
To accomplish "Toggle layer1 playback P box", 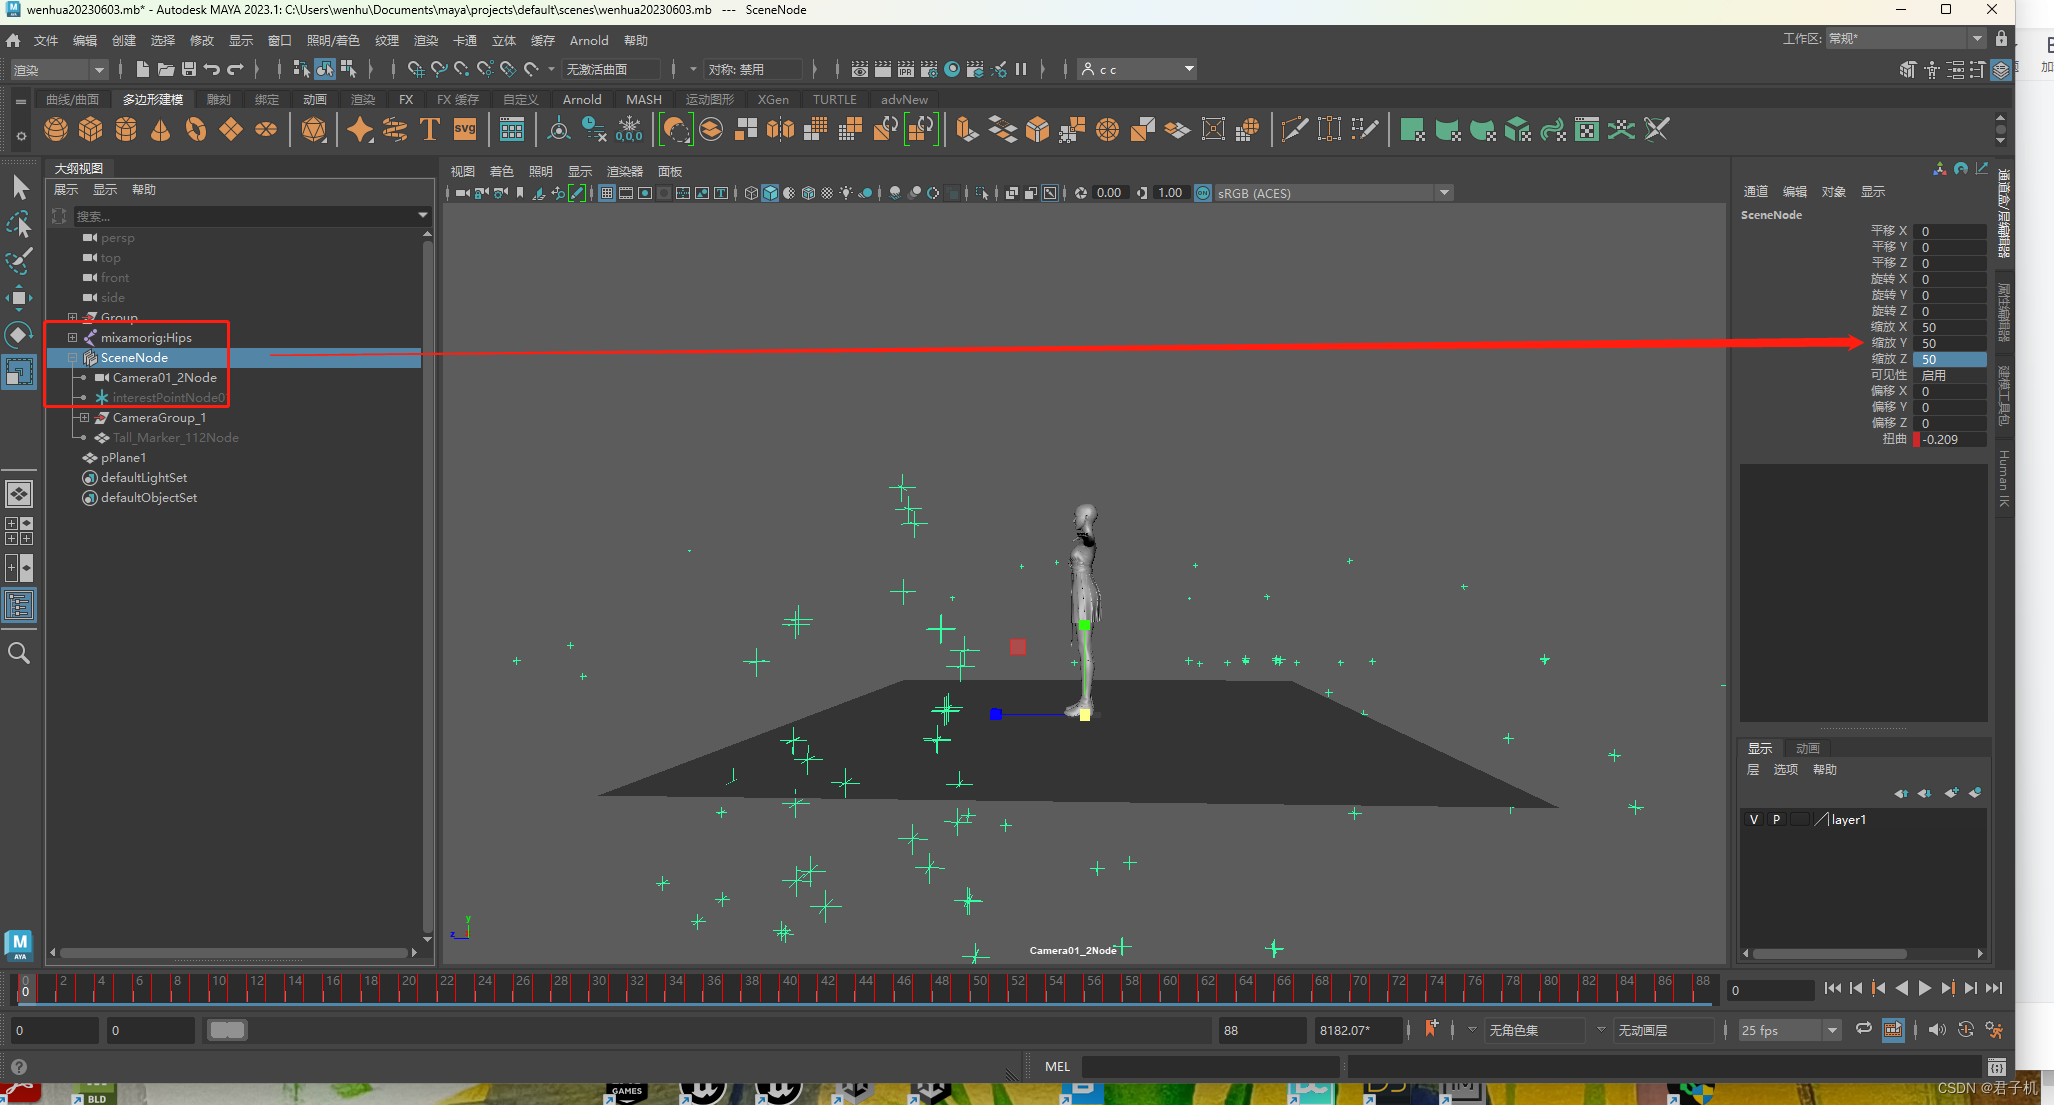I will click(x=1776, y=820).
